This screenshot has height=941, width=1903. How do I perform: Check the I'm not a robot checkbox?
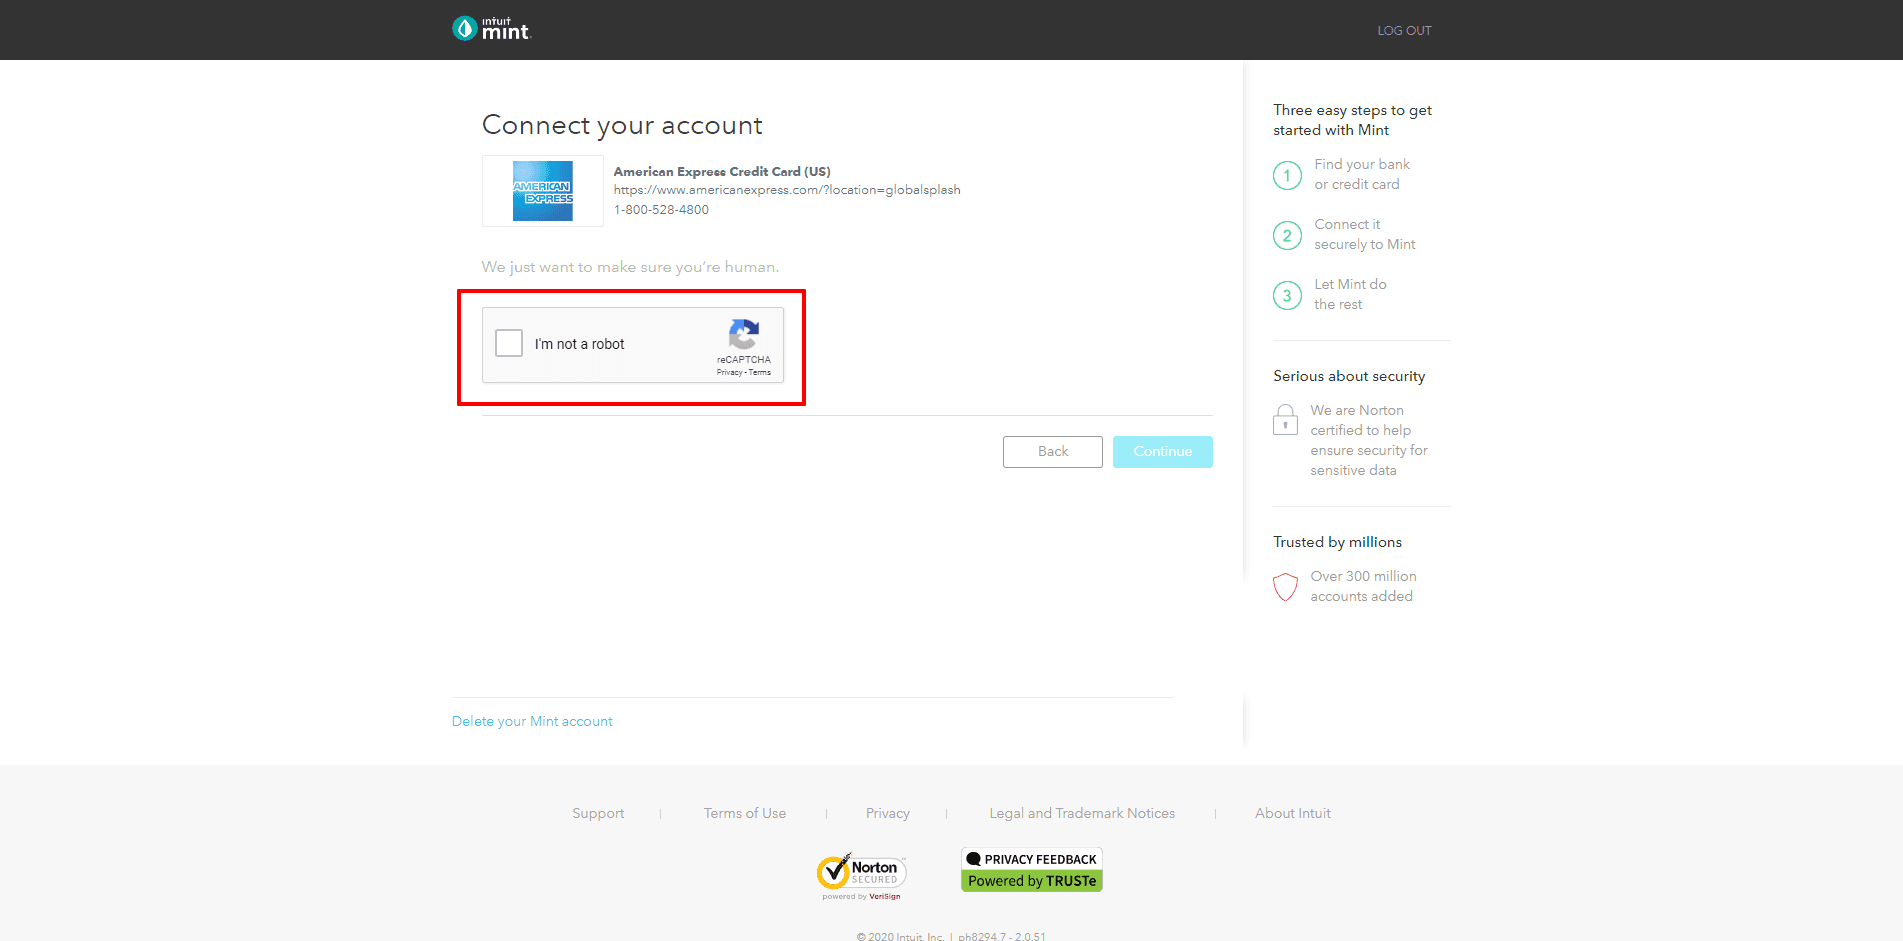509,343
